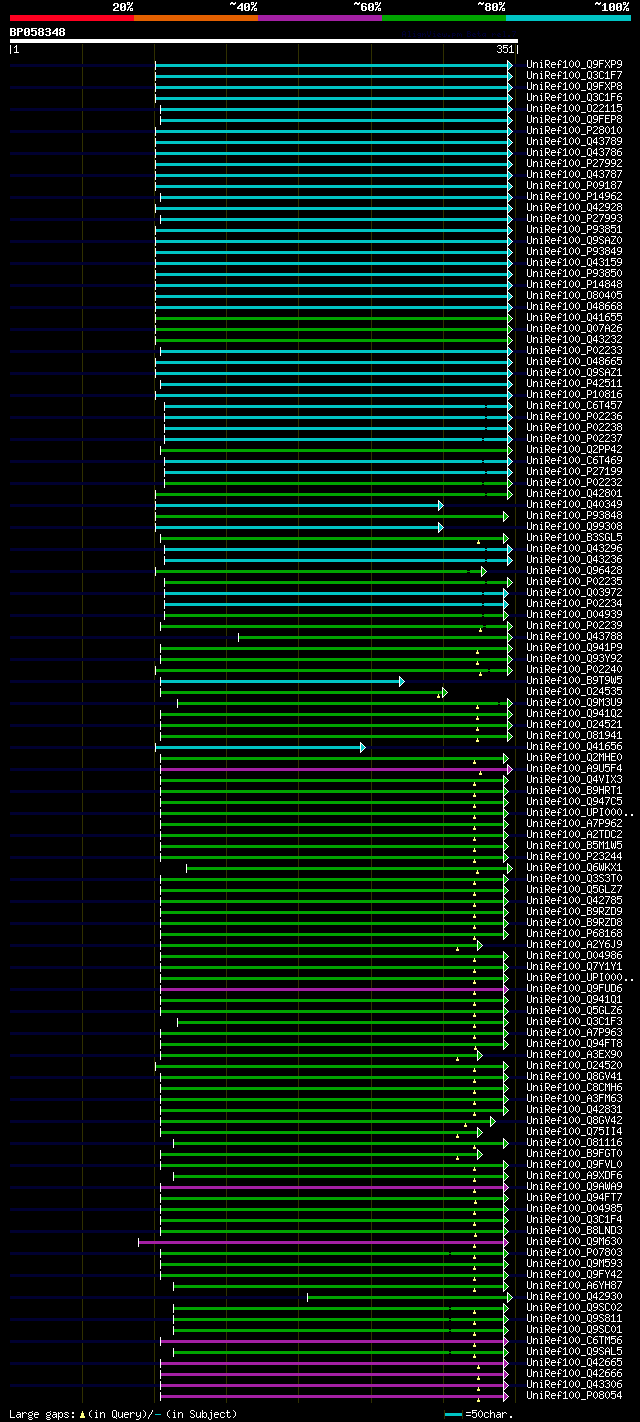Click the white BP058348 query bar
Screen dimensions: 640x1422
[x=263, y=41]
